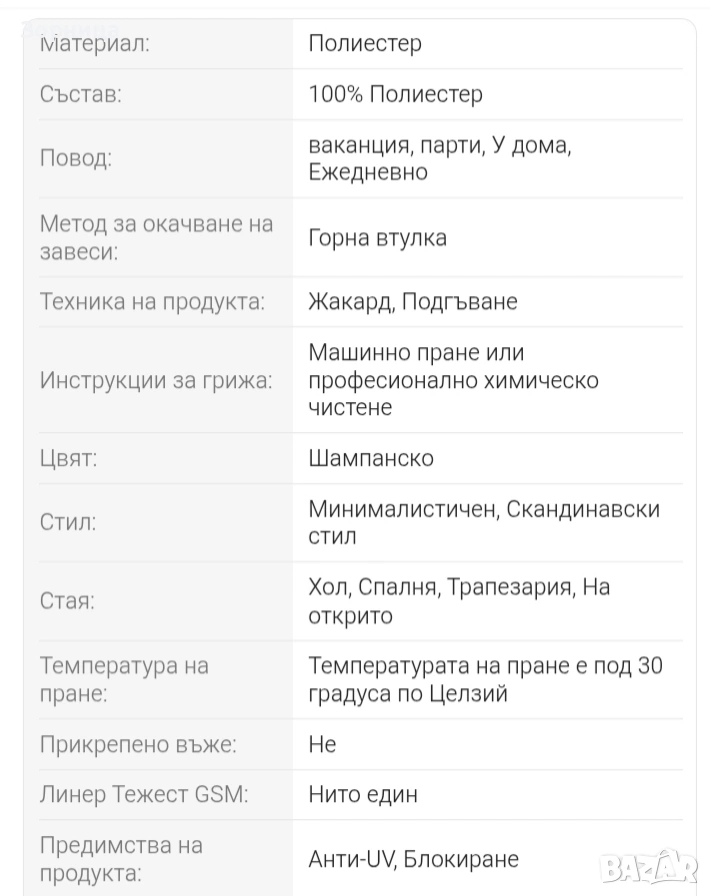Tap the 'Стил:' row label
The image size is (710, 896).
(x=68, y=522)
